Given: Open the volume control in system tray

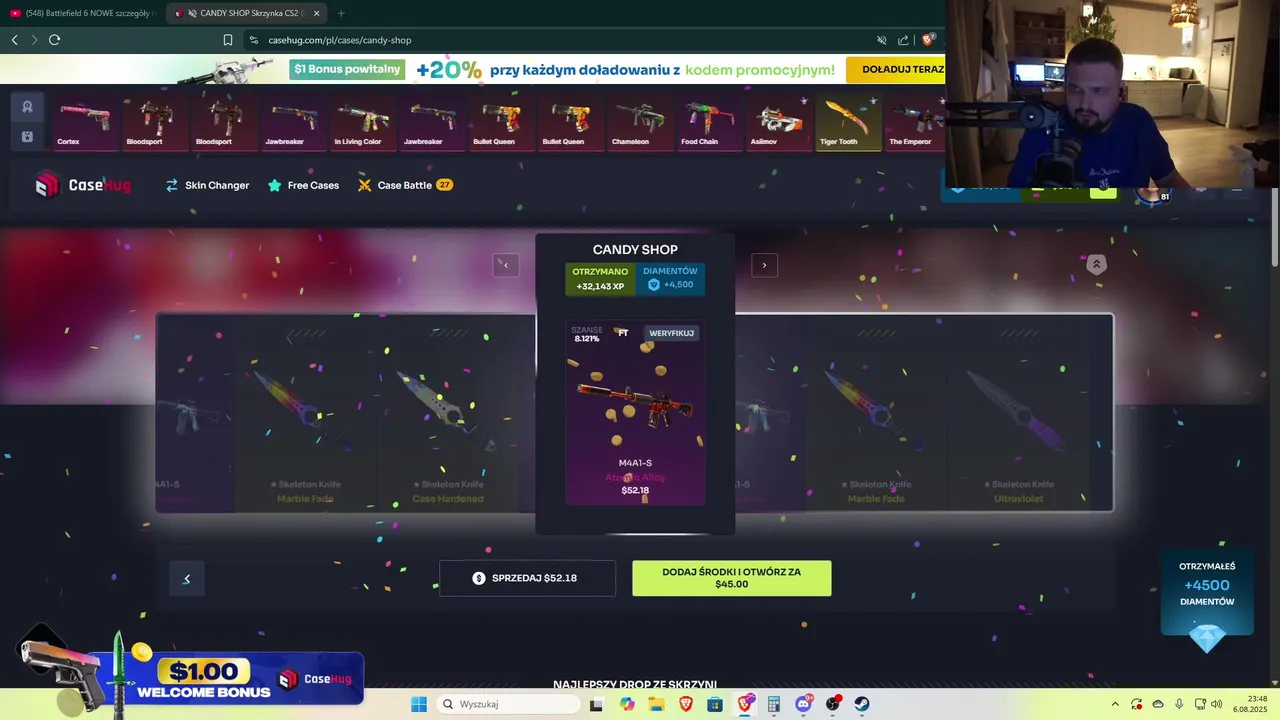Looking at the screenshot, I should click(1217, 704).
